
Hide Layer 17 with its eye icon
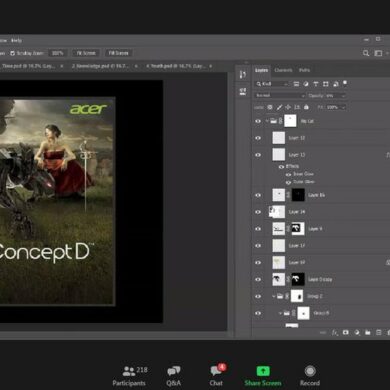tap(258, 246)
